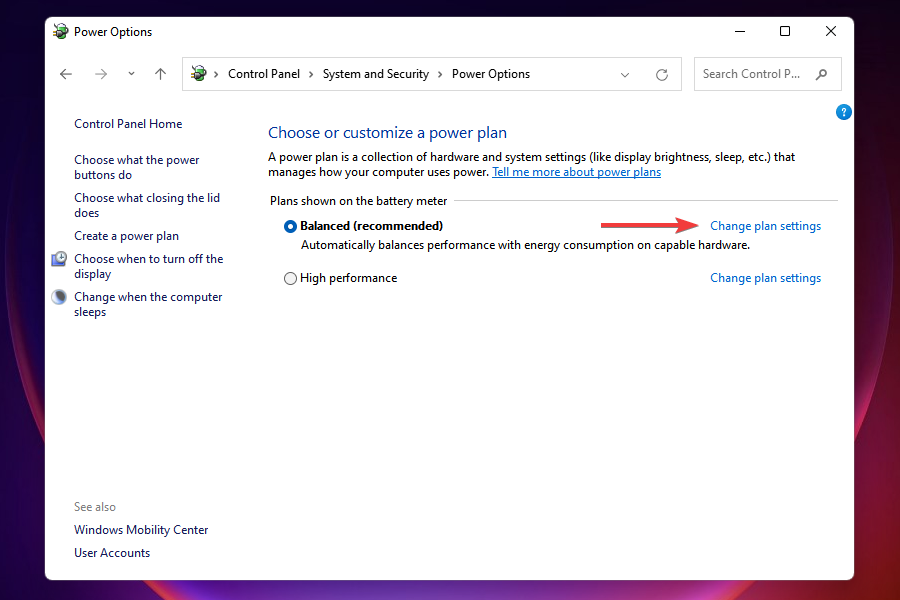Select the Balanced (recommended) plan

290,226
